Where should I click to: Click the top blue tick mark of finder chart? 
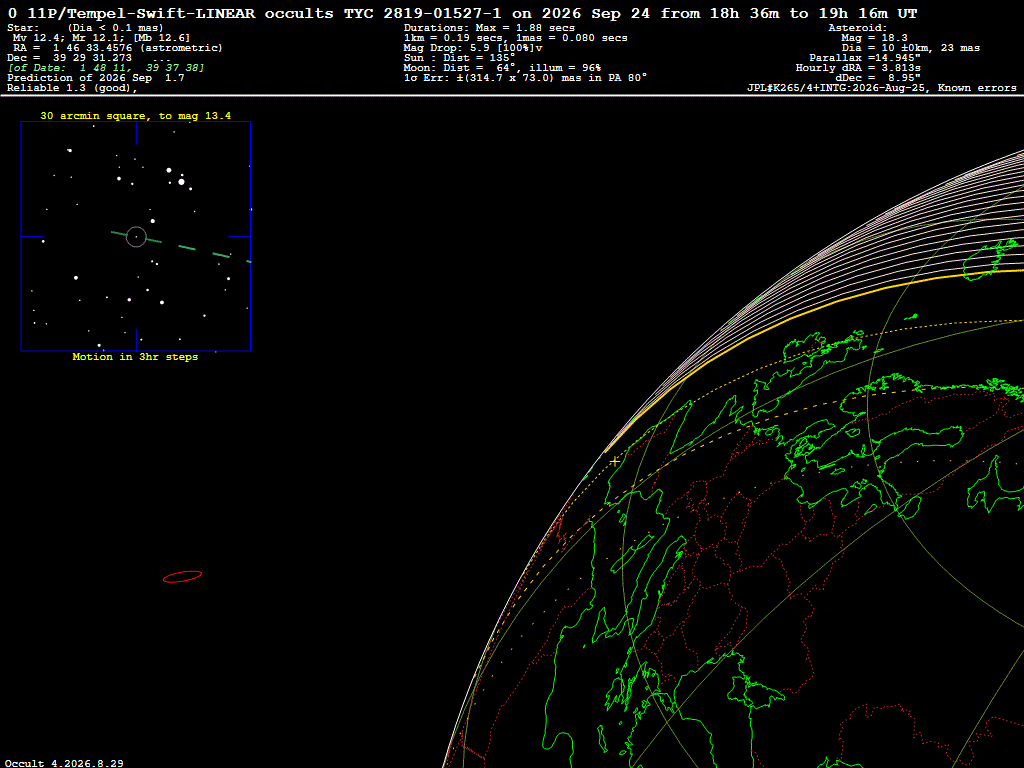(x=136, y=133)
